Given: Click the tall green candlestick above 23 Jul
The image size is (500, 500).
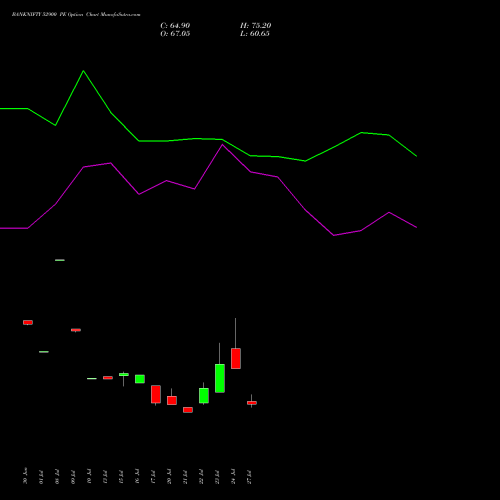Looking at the screenshot, I should (x=220, y=378).
